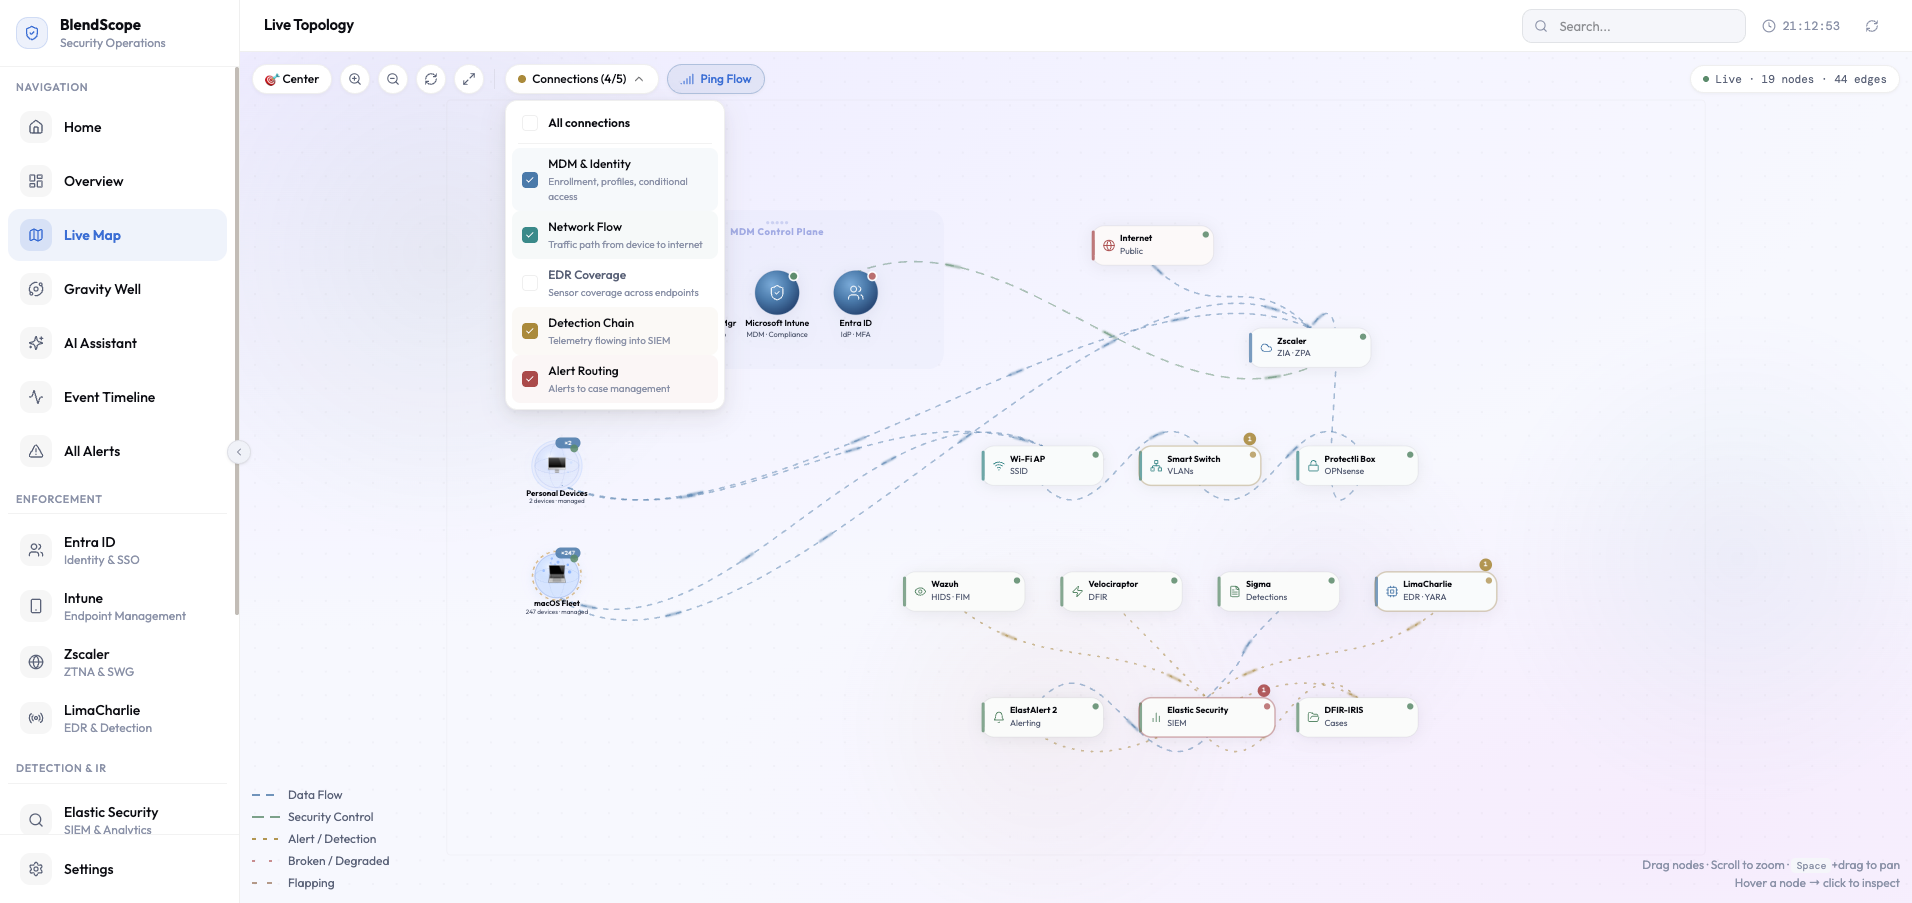Open the DFIR-IRIS Cases node
The width and height of the screenshot is (1912, 903).
click(1357, 717)
